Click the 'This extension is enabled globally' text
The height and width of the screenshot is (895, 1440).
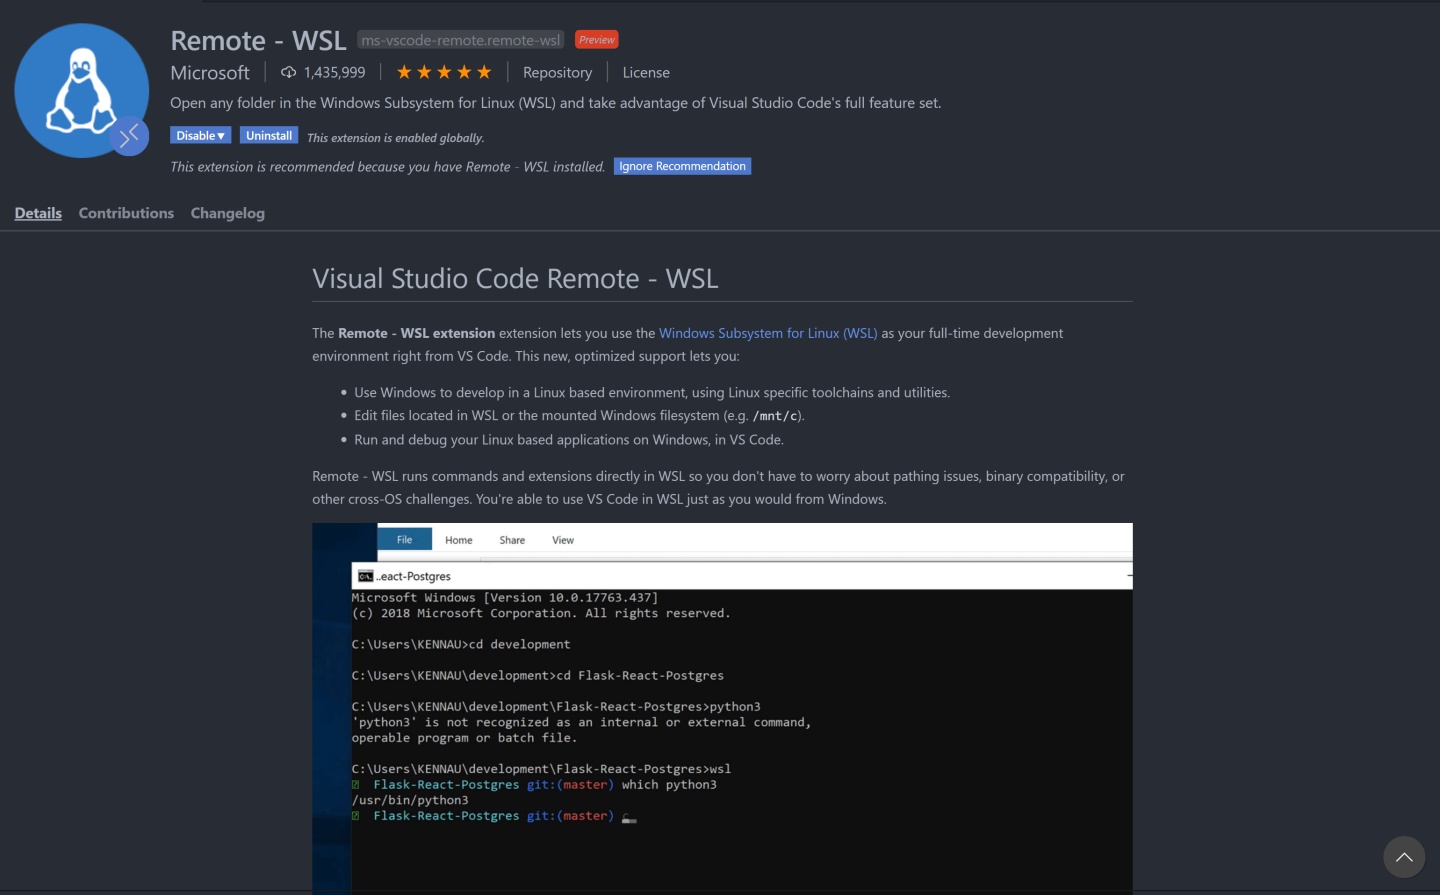395,138
